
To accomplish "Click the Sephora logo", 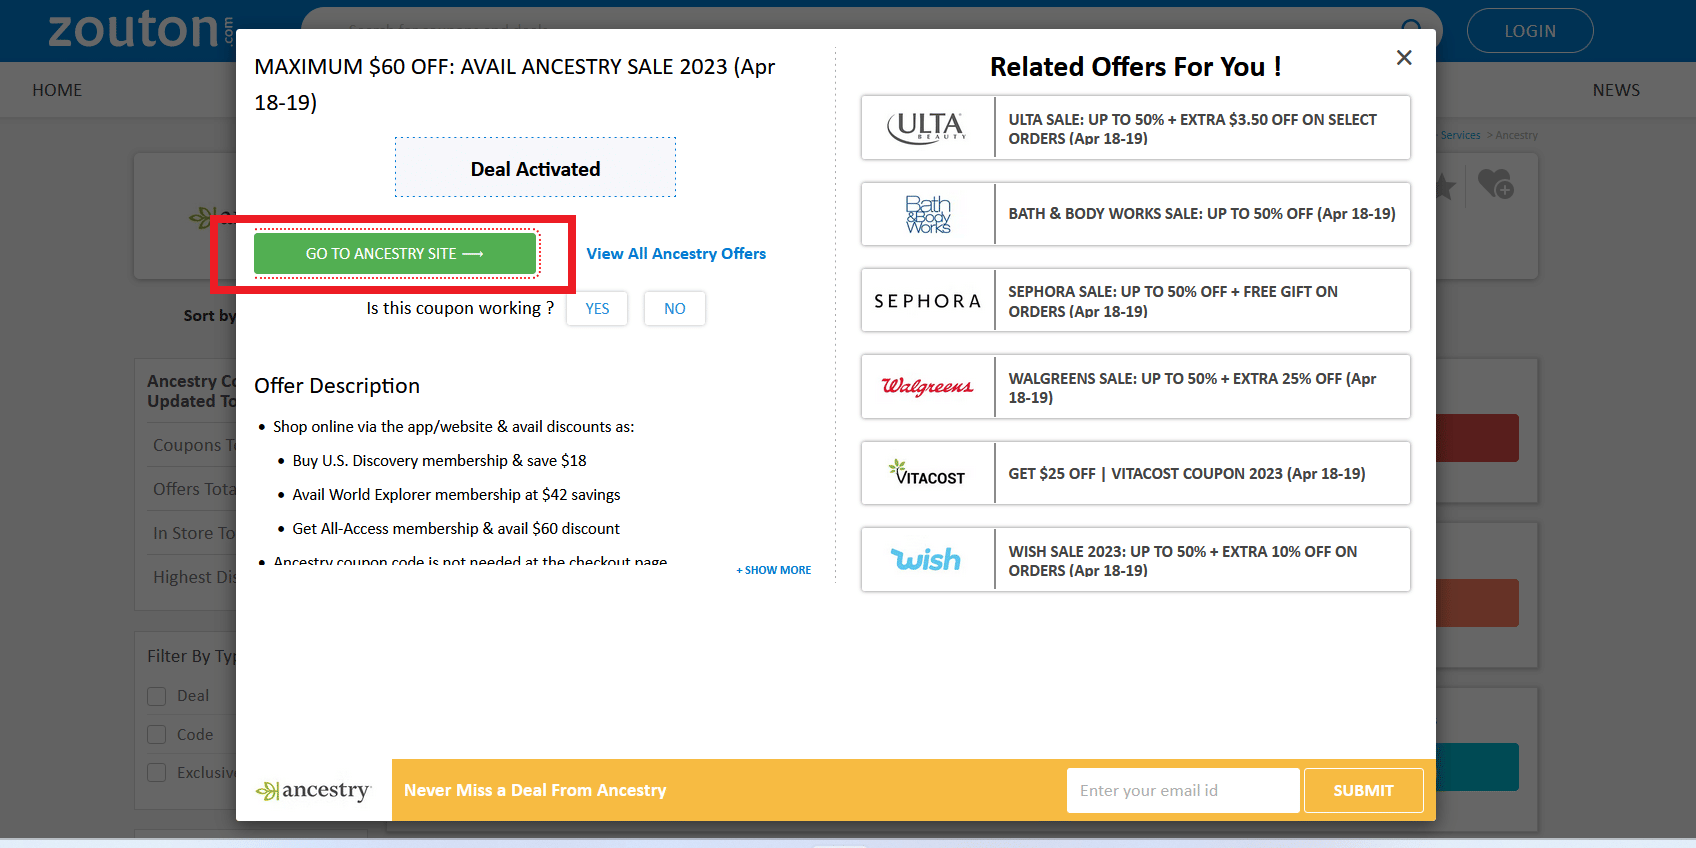I will tap(927, 301).
